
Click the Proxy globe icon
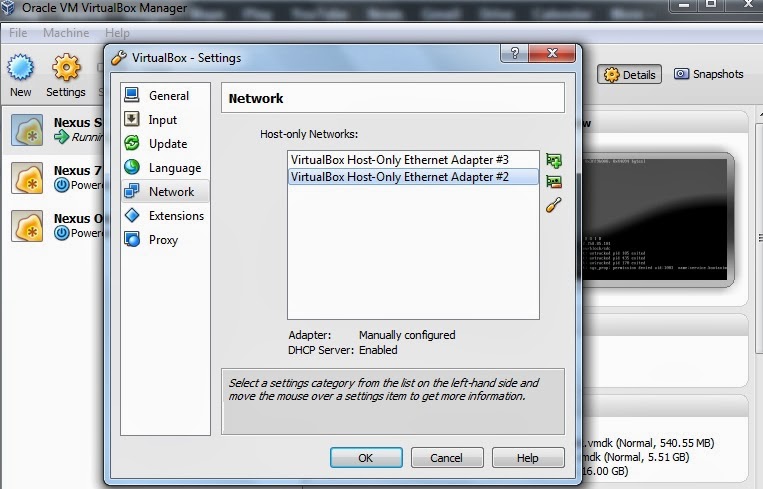[x=132, y=239]
